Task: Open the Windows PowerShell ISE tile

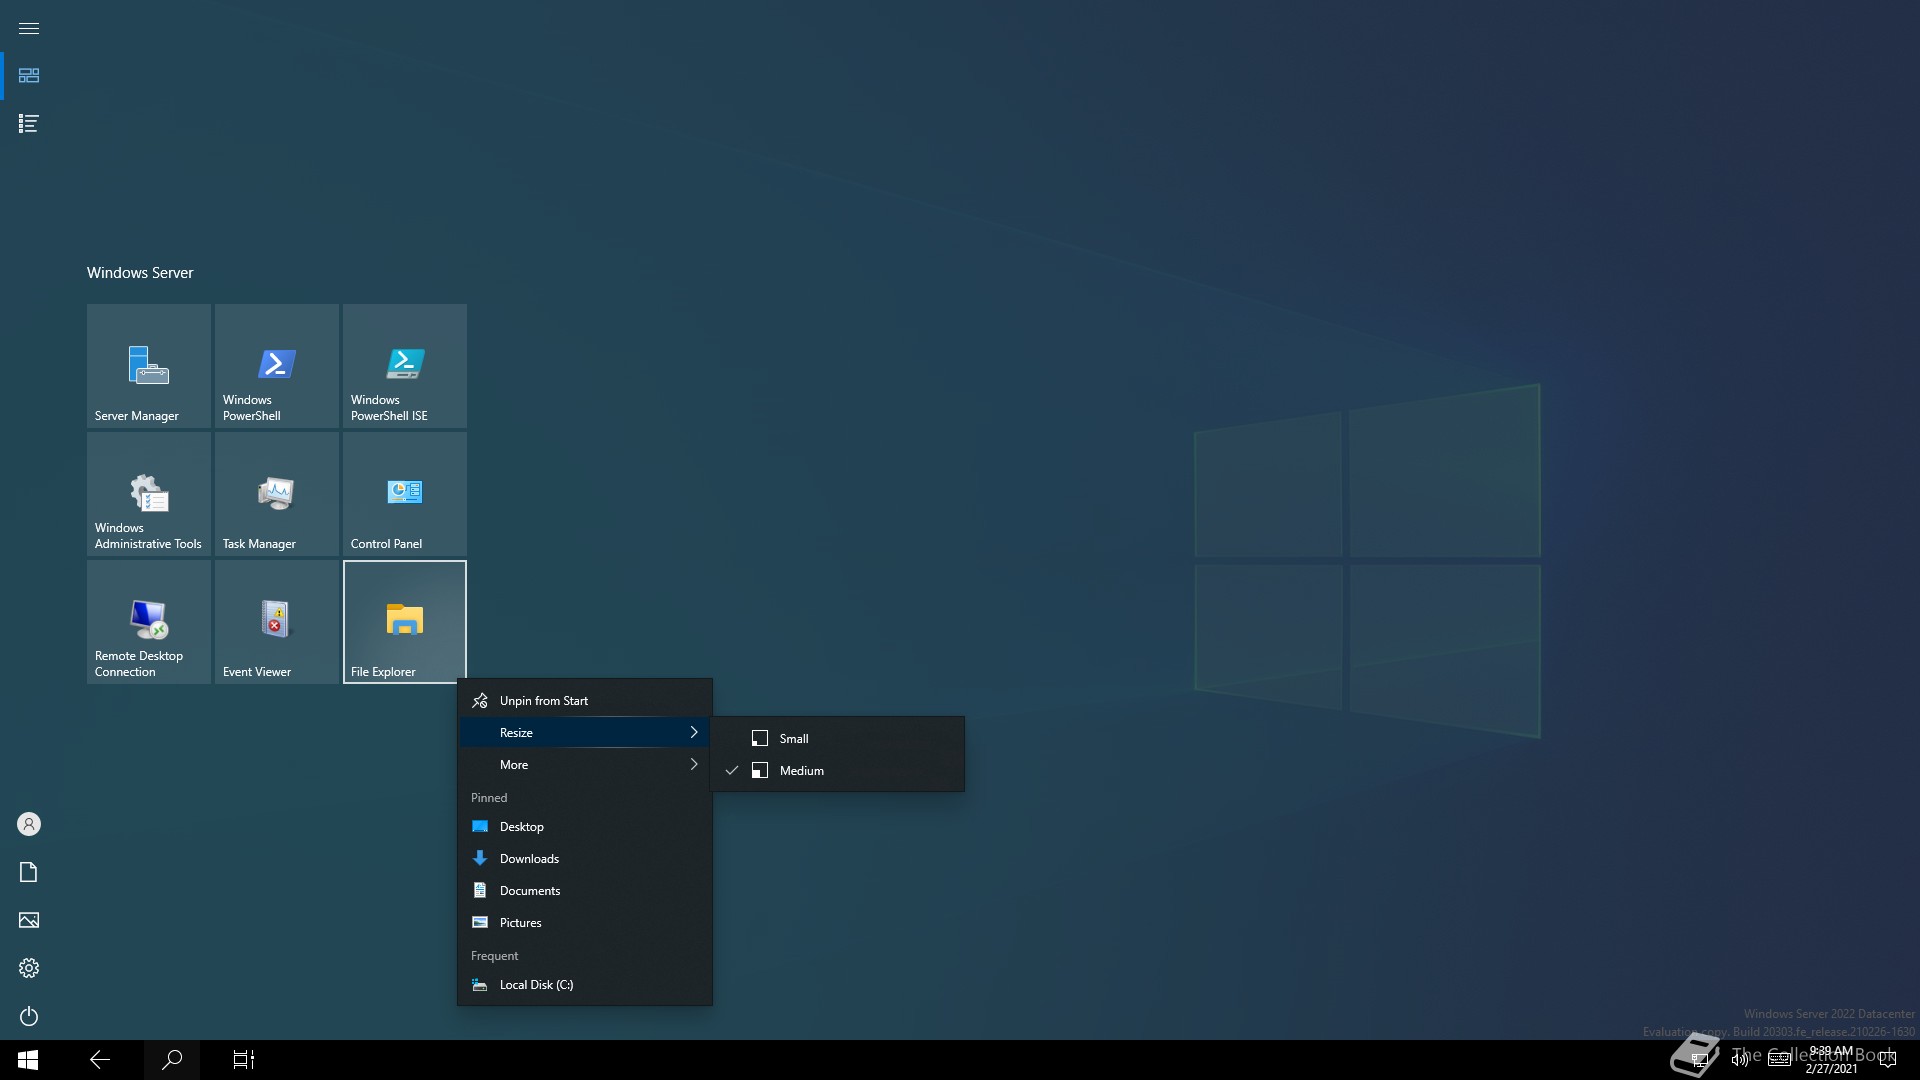Action: (405, 366)
